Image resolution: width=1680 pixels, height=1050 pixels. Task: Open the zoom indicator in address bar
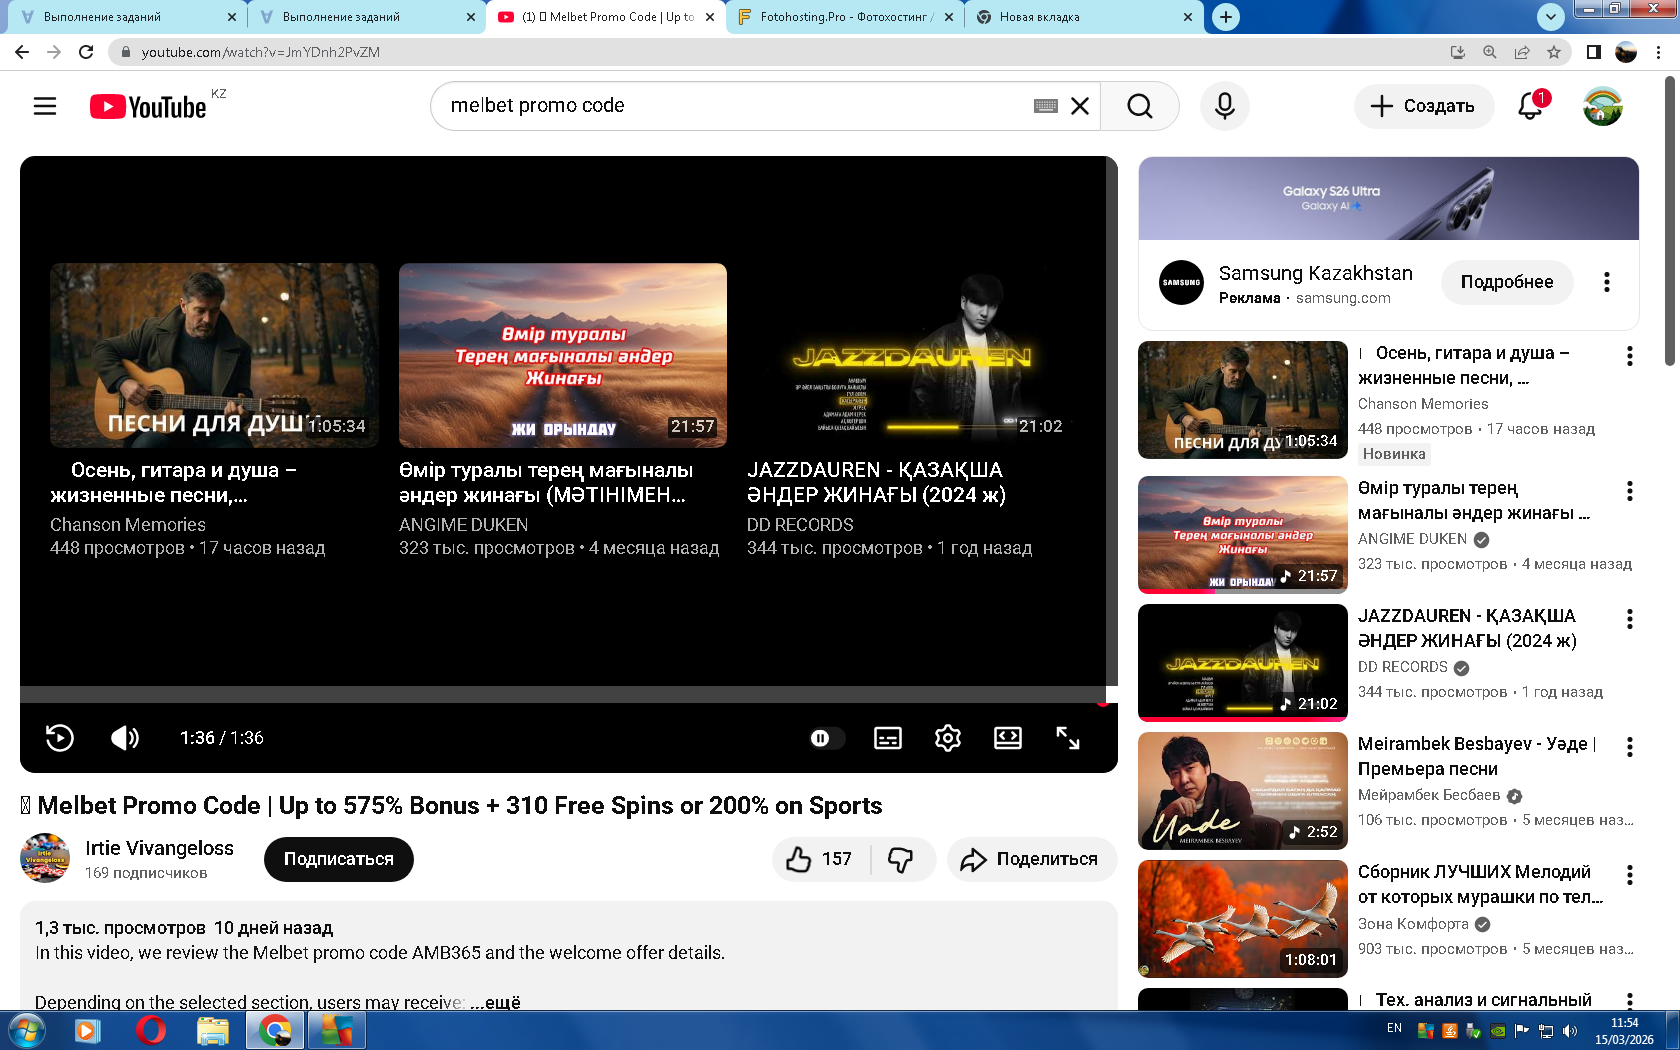(1490, 52)
